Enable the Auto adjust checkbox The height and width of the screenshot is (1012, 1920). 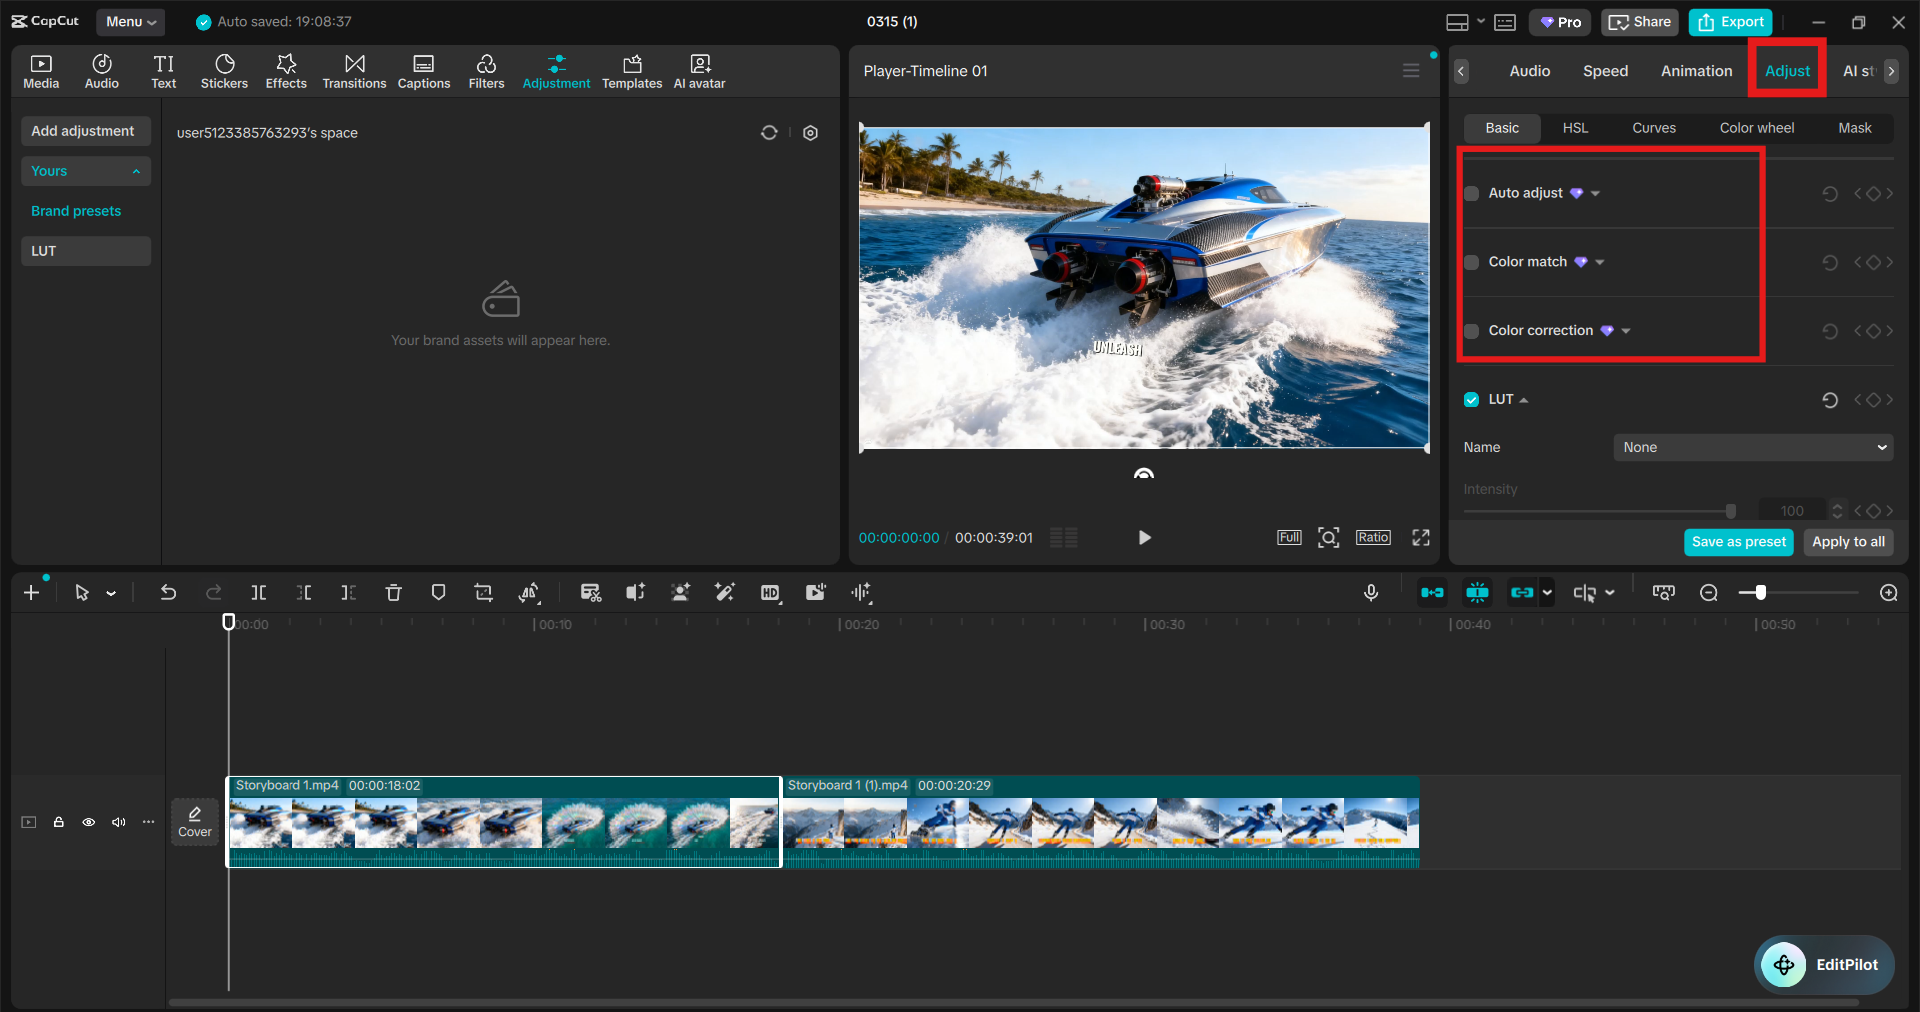[1472, 194]
